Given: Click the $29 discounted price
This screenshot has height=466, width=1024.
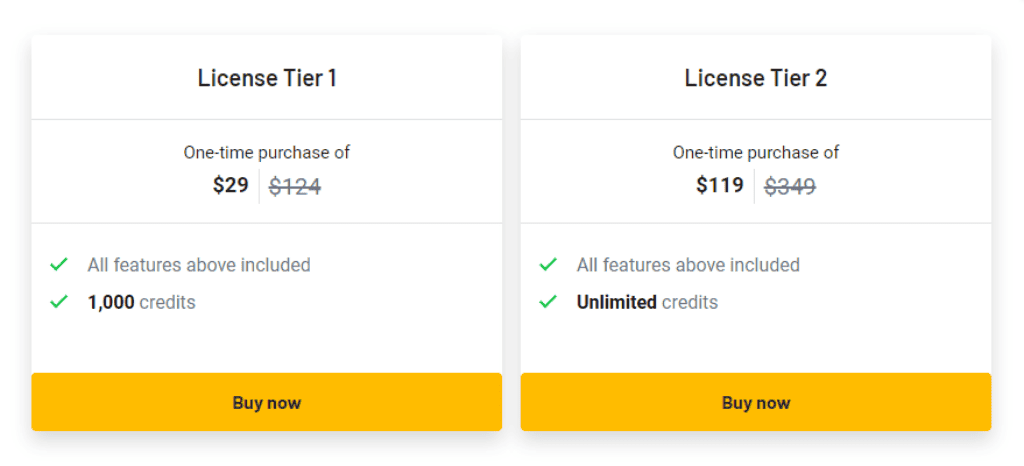Looking at the screenshot, I should point(231,185).
